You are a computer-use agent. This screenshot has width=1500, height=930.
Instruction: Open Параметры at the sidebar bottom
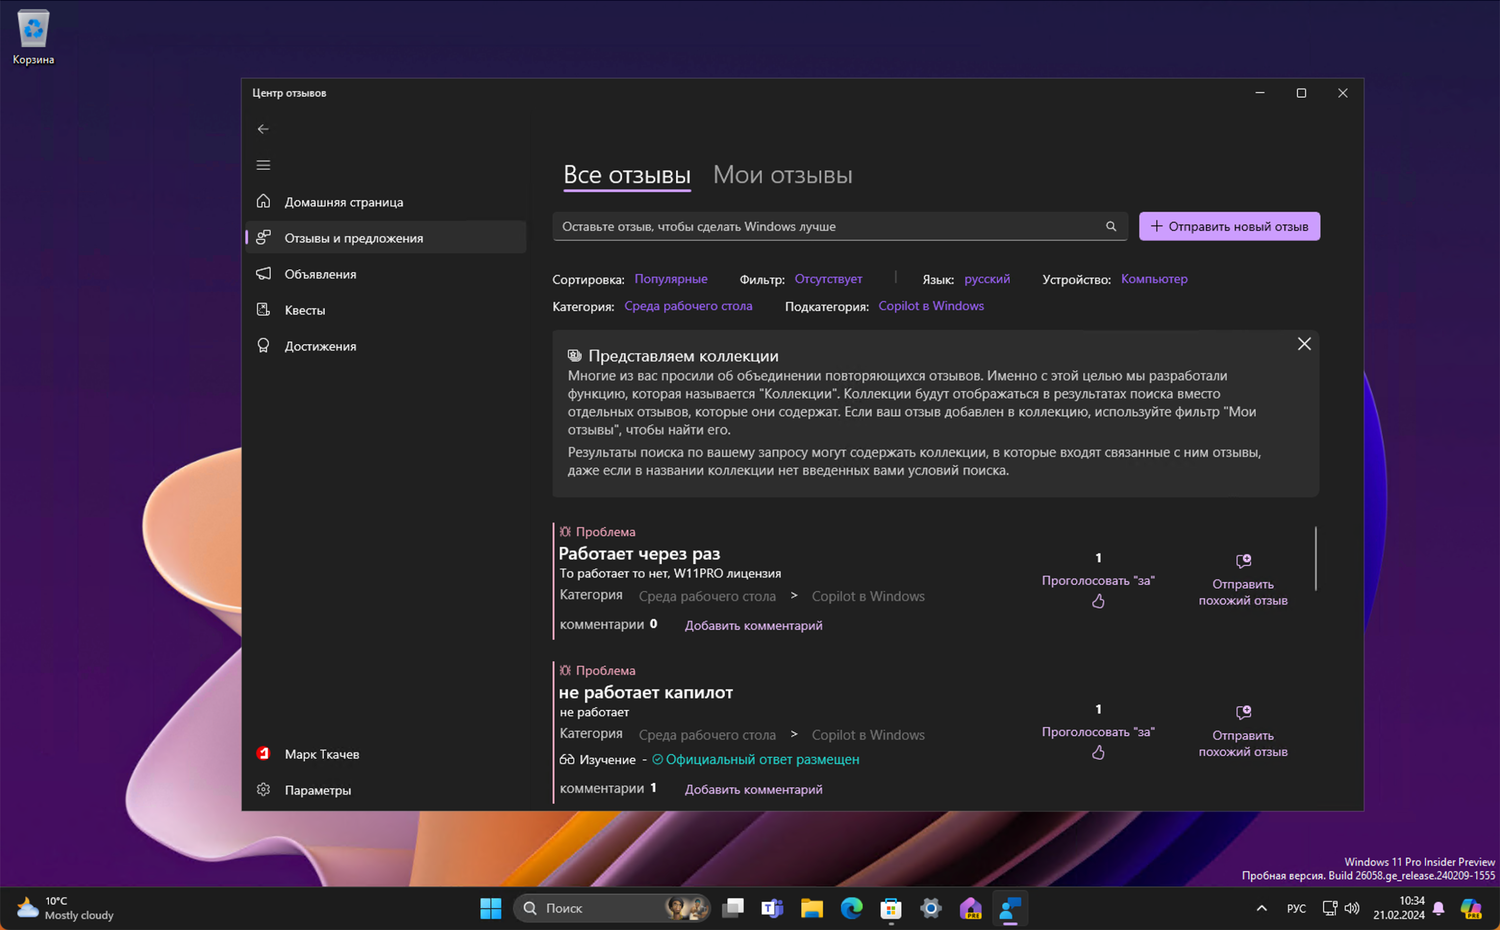click(x=386, y=790)
